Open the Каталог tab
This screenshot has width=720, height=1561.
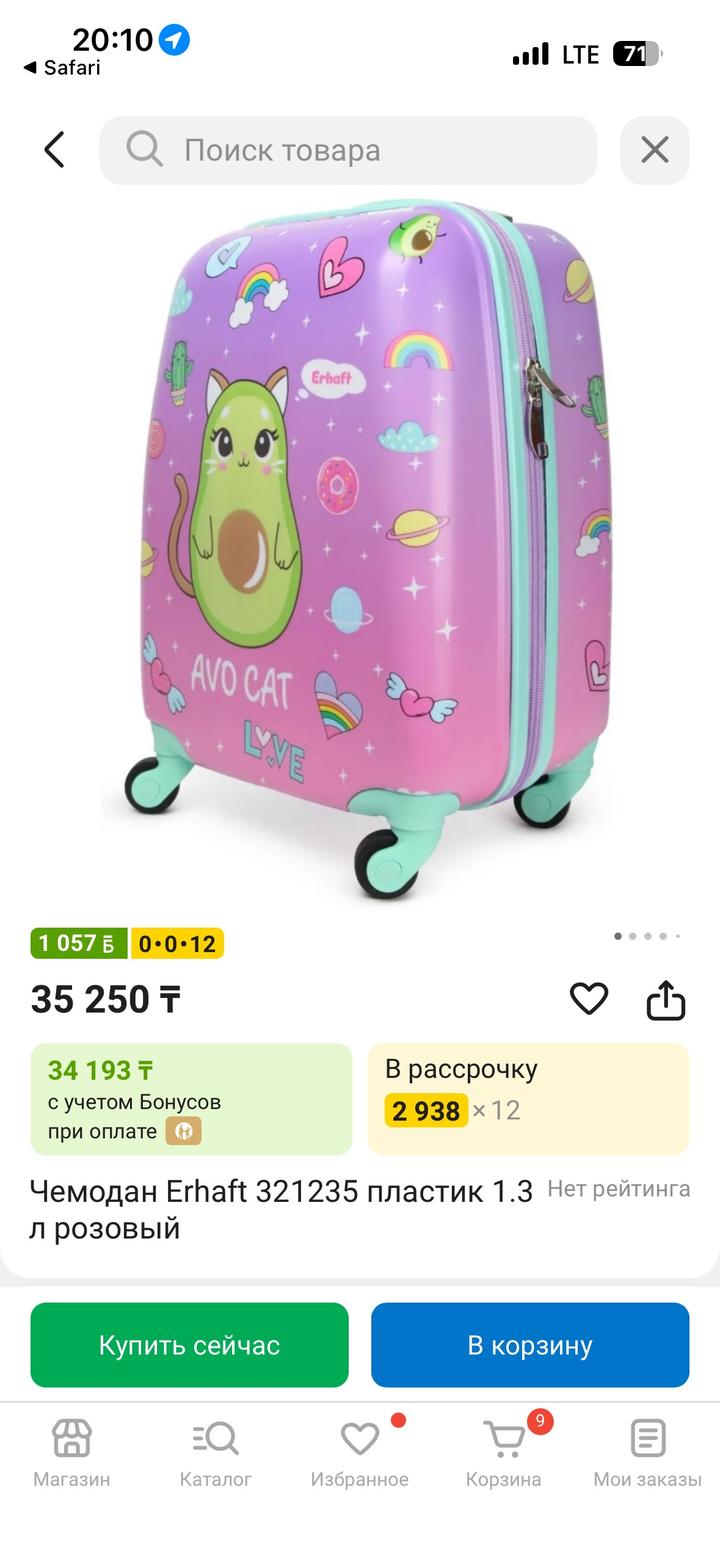coord(216,1453)
